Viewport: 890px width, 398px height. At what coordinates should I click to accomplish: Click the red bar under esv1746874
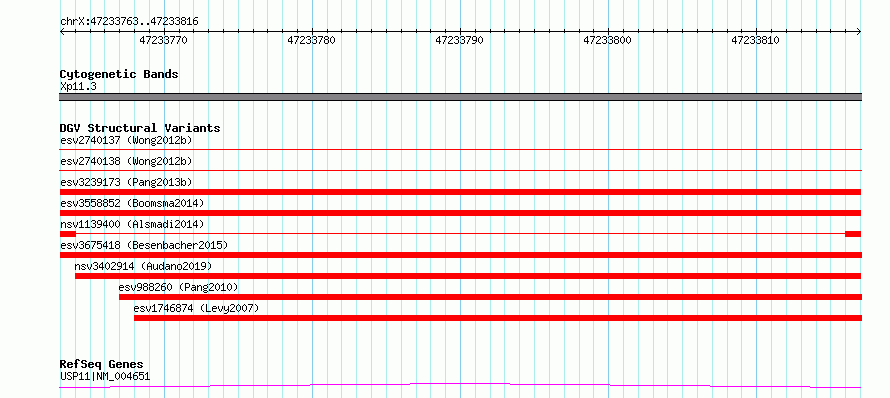(498, 318)
